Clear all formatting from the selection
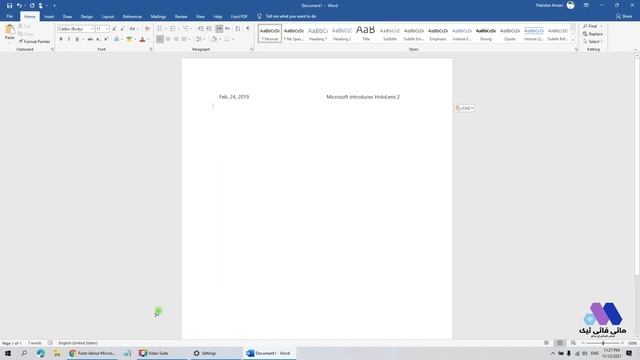The width and height of the screenshot is (640, 360). (x=147, y=29)
